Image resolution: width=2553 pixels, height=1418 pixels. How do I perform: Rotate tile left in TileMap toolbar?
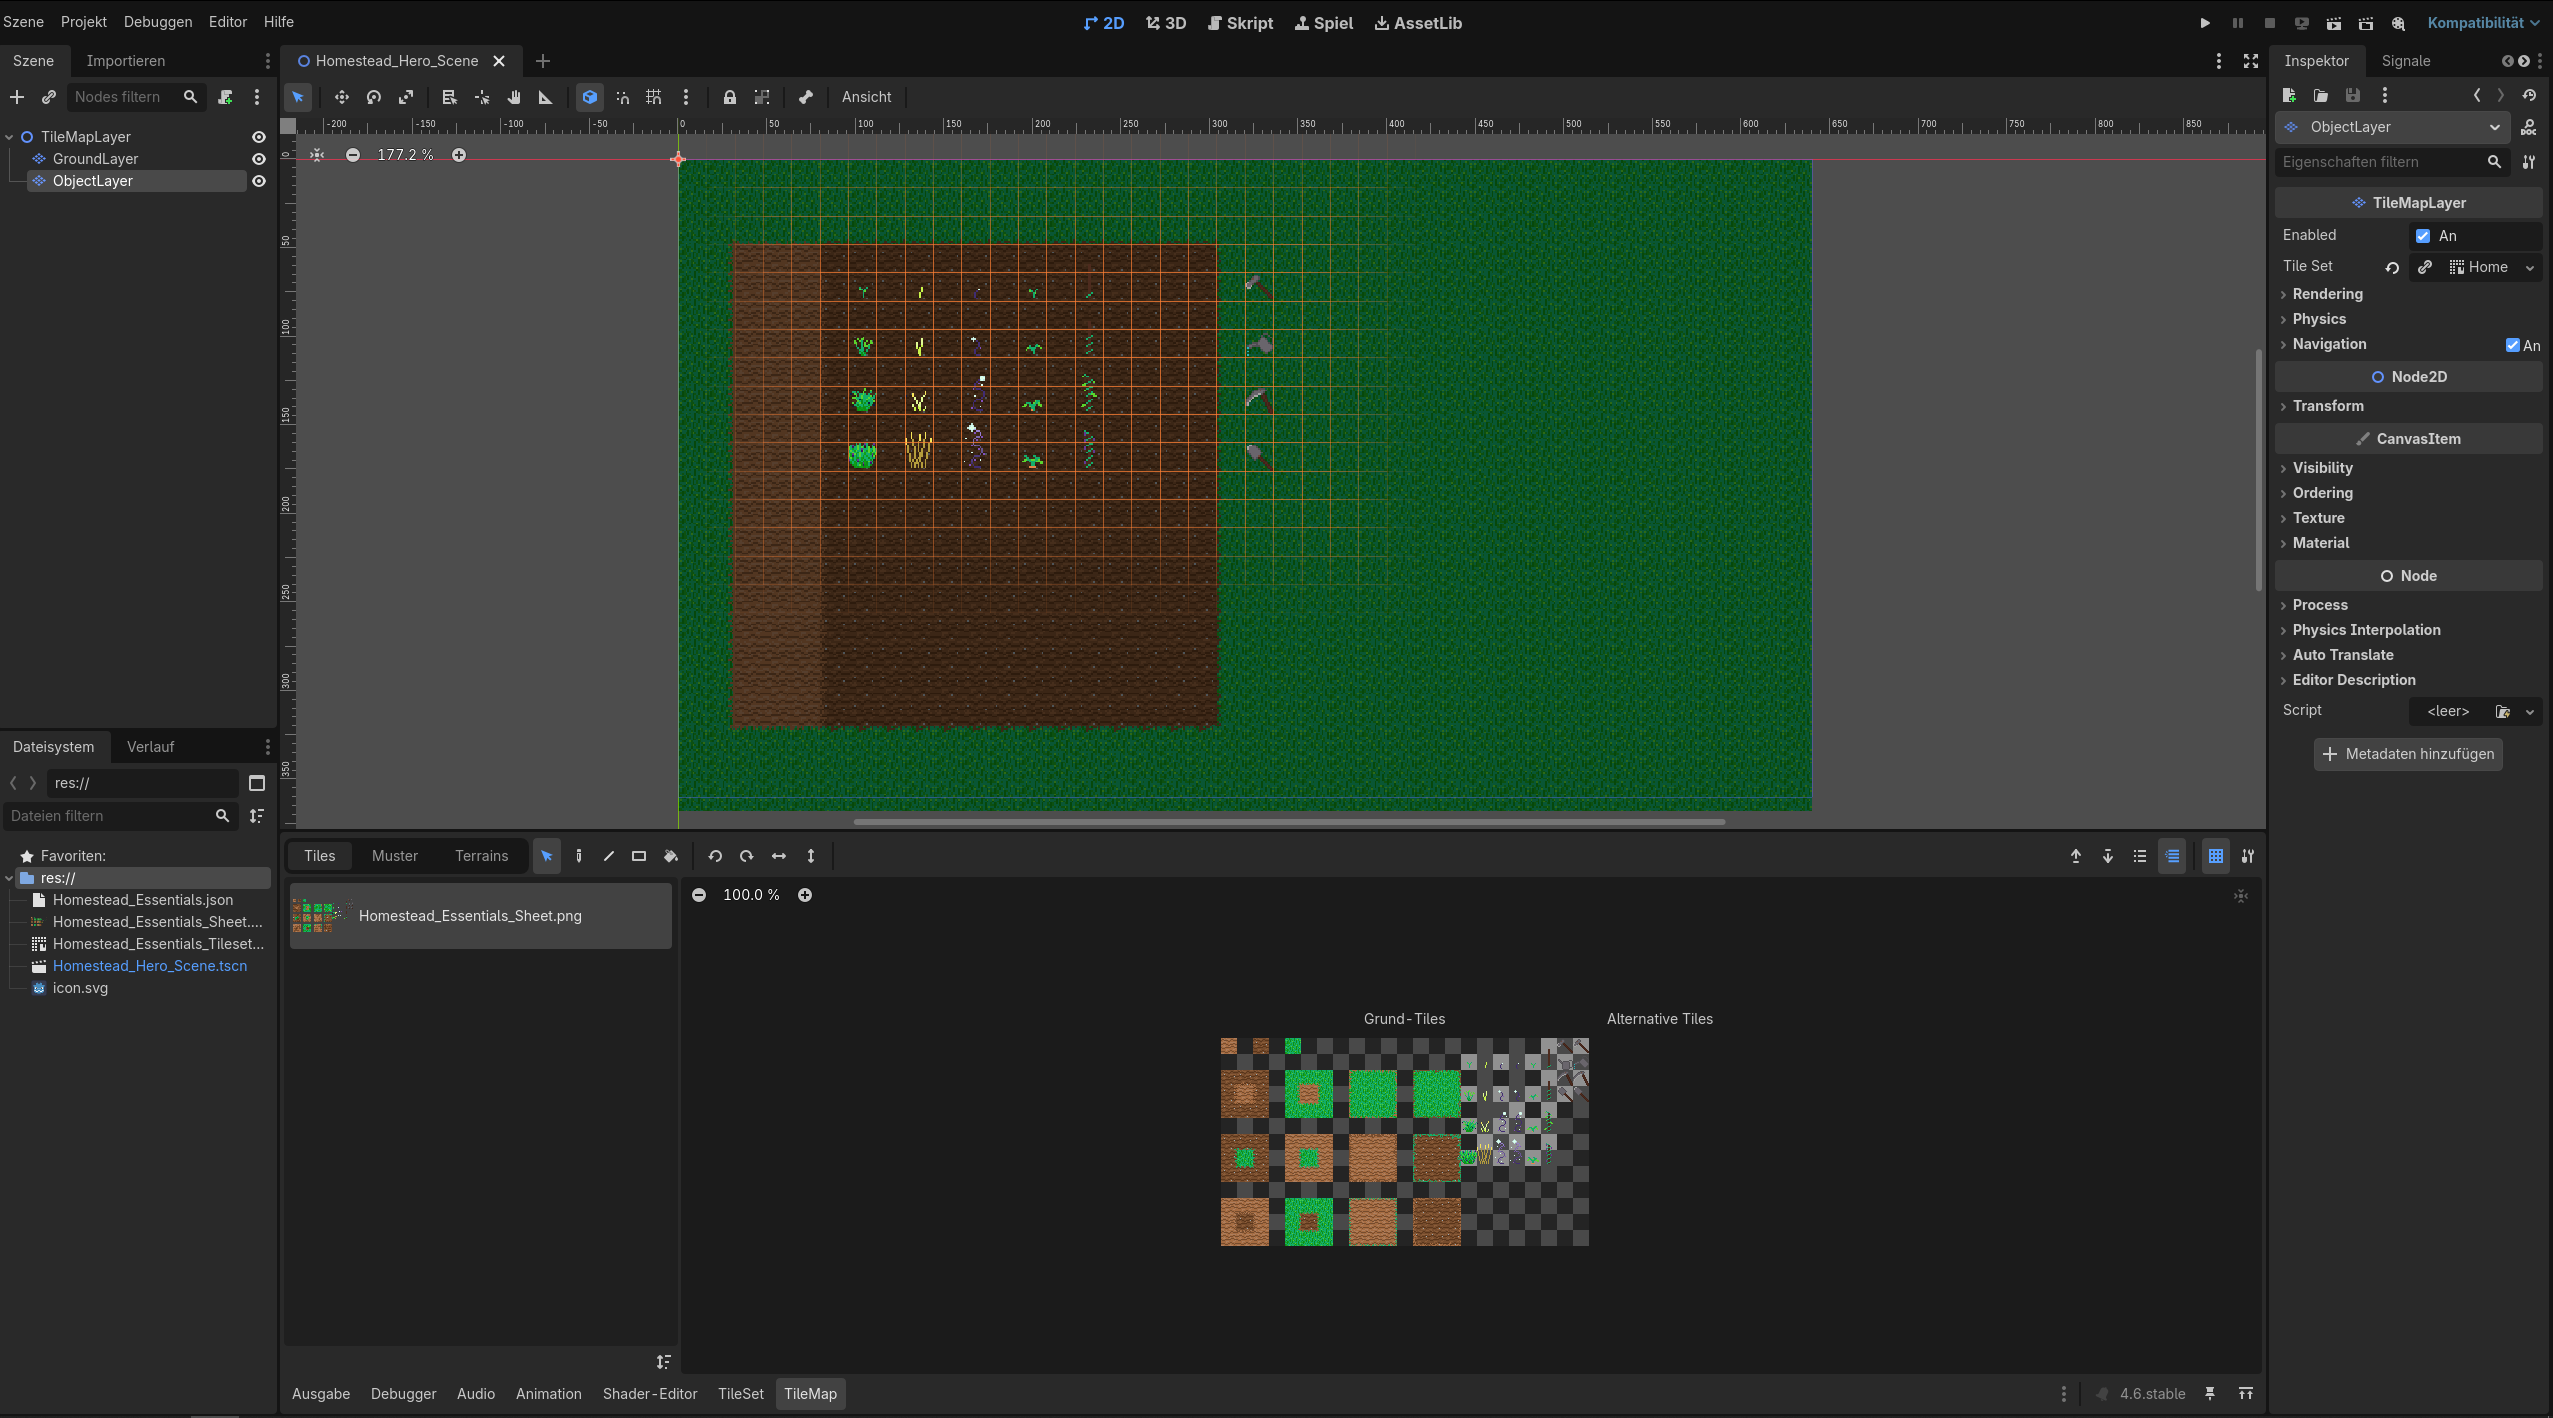click(715, 856)
